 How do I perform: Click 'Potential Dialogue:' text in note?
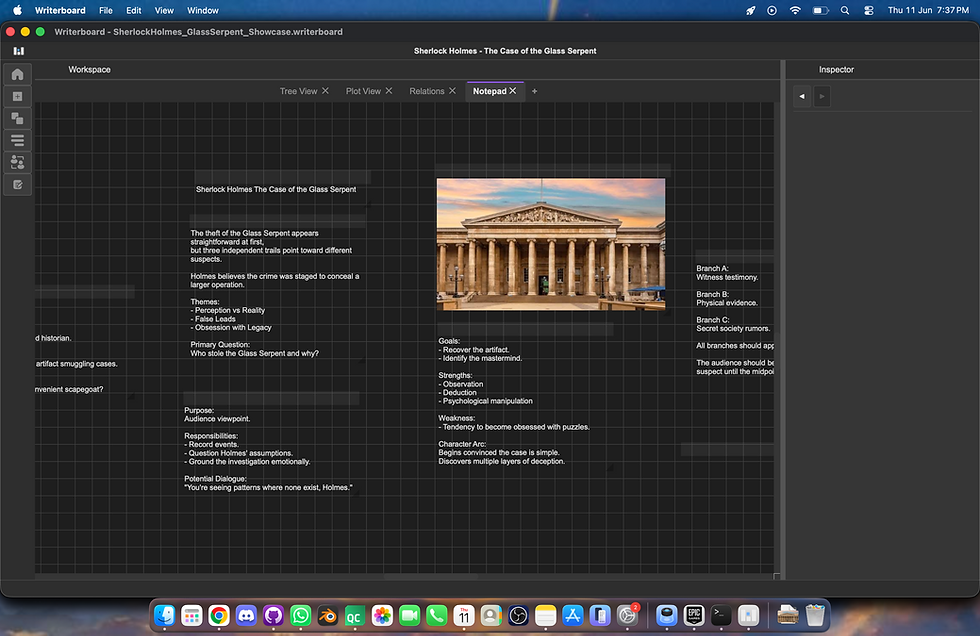(216, 479)
